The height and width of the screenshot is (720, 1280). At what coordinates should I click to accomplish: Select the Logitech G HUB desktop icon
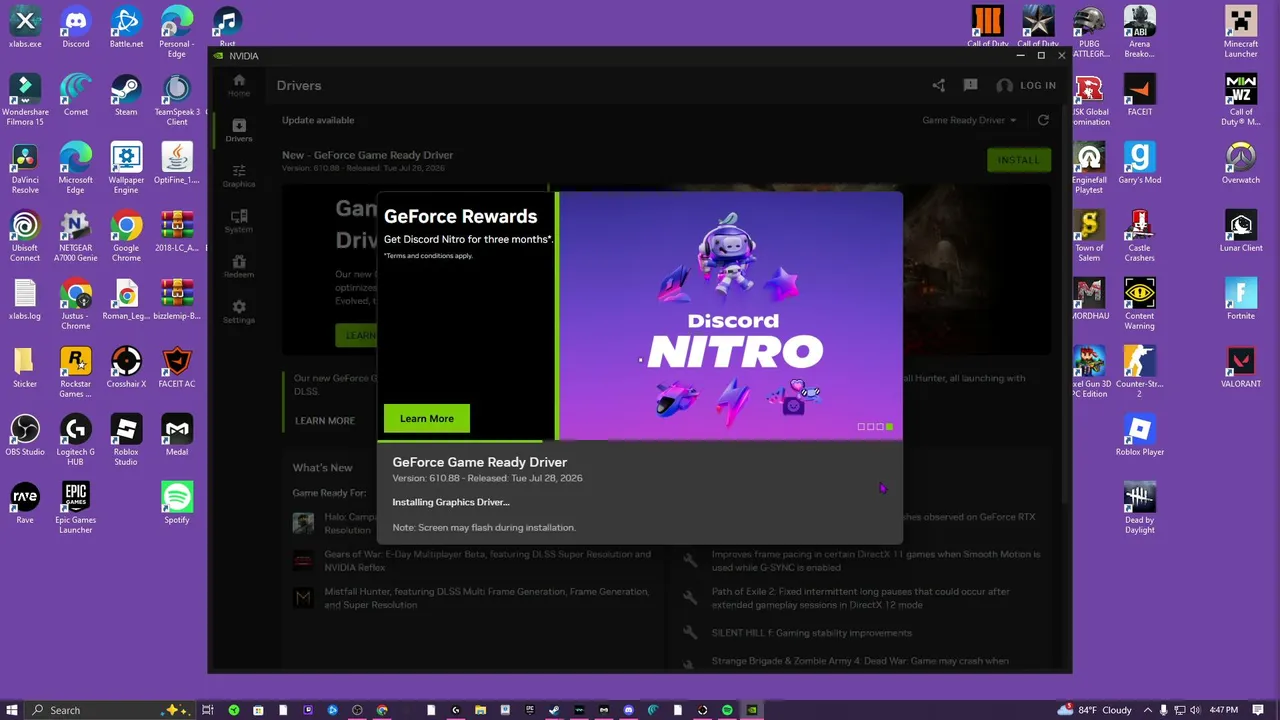(x=76, y=439)
